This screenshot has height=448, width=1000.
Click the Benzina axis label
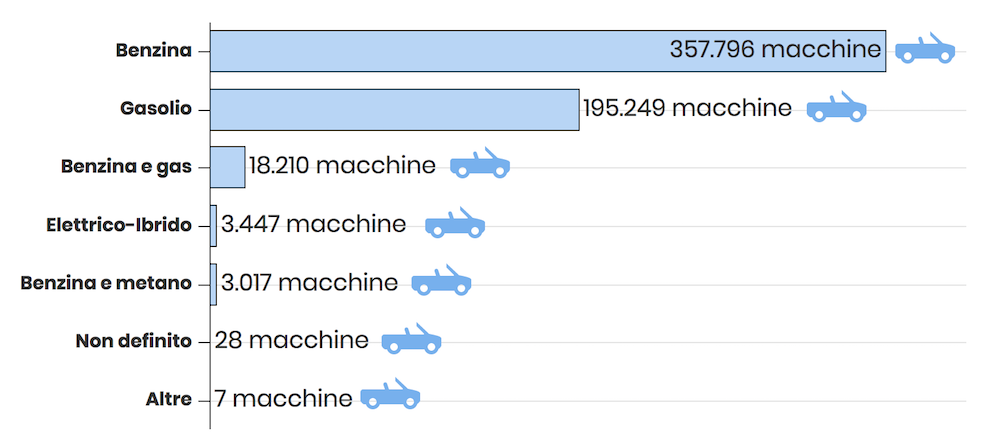pos(154,50)
